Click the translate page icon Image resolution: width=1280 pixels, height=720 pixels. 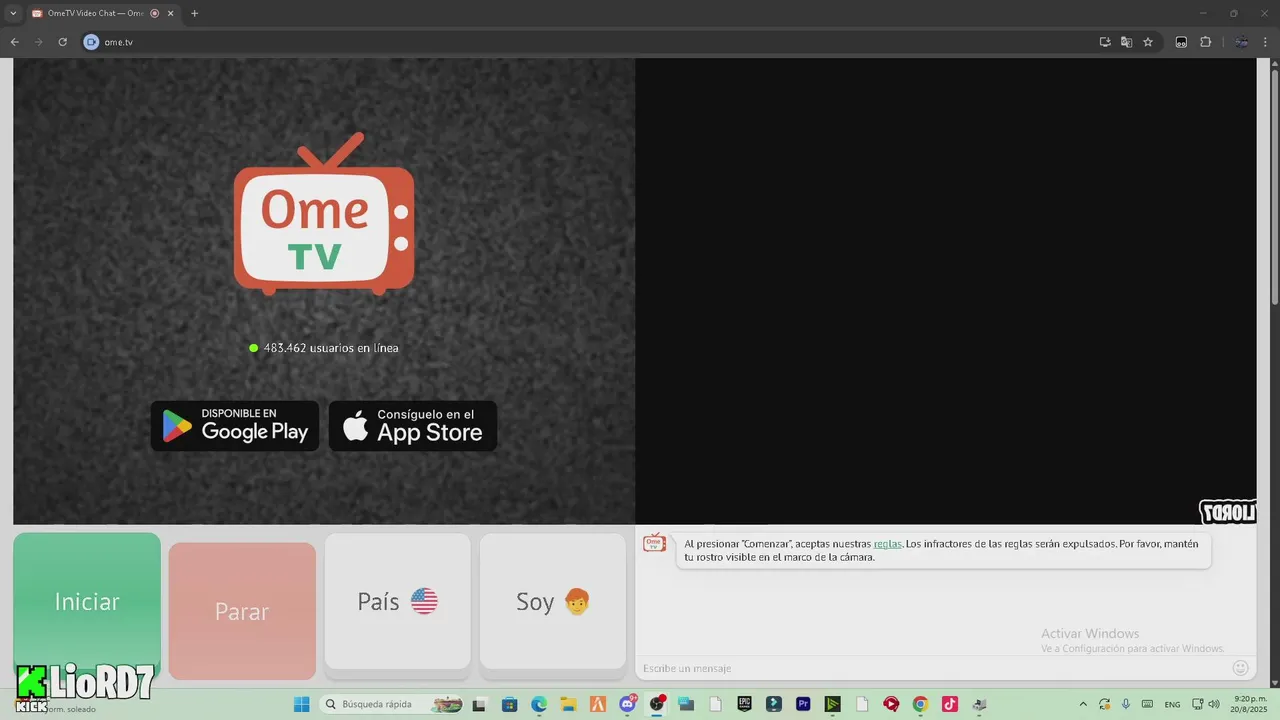tap(1126, 42)
